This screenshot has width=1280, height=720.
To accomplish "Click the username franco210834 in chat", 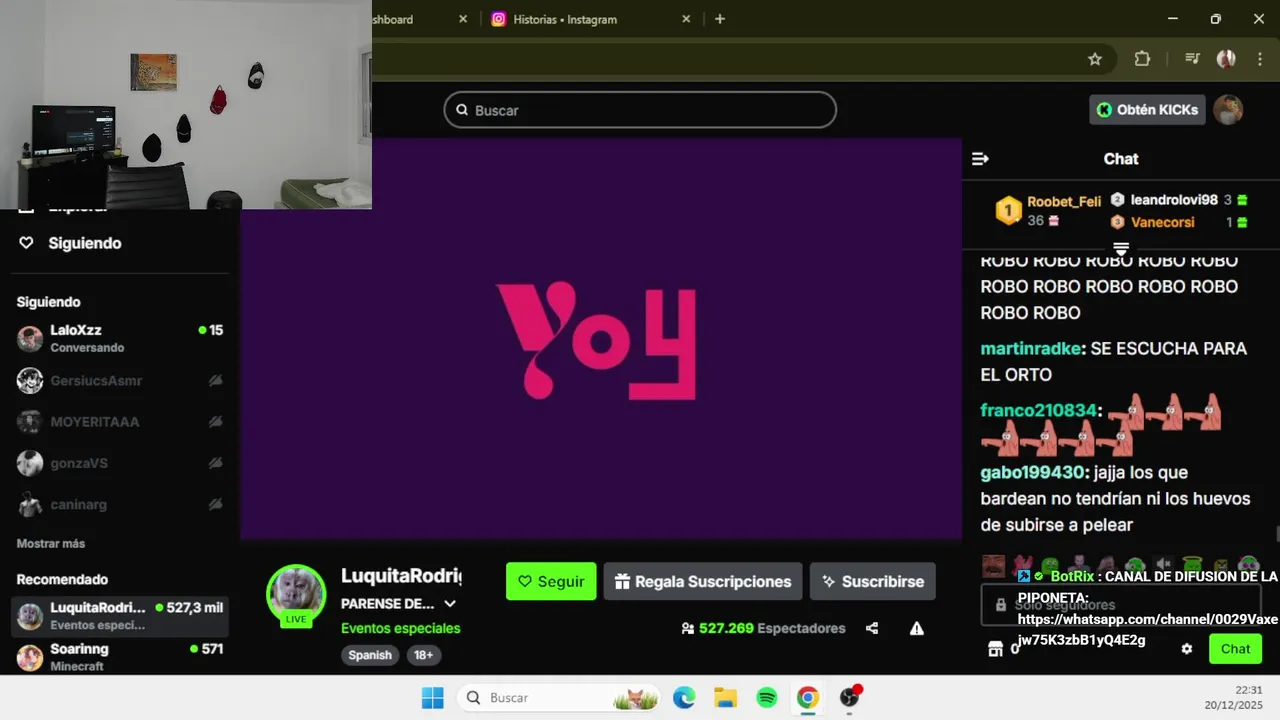I will (1039, 411).
